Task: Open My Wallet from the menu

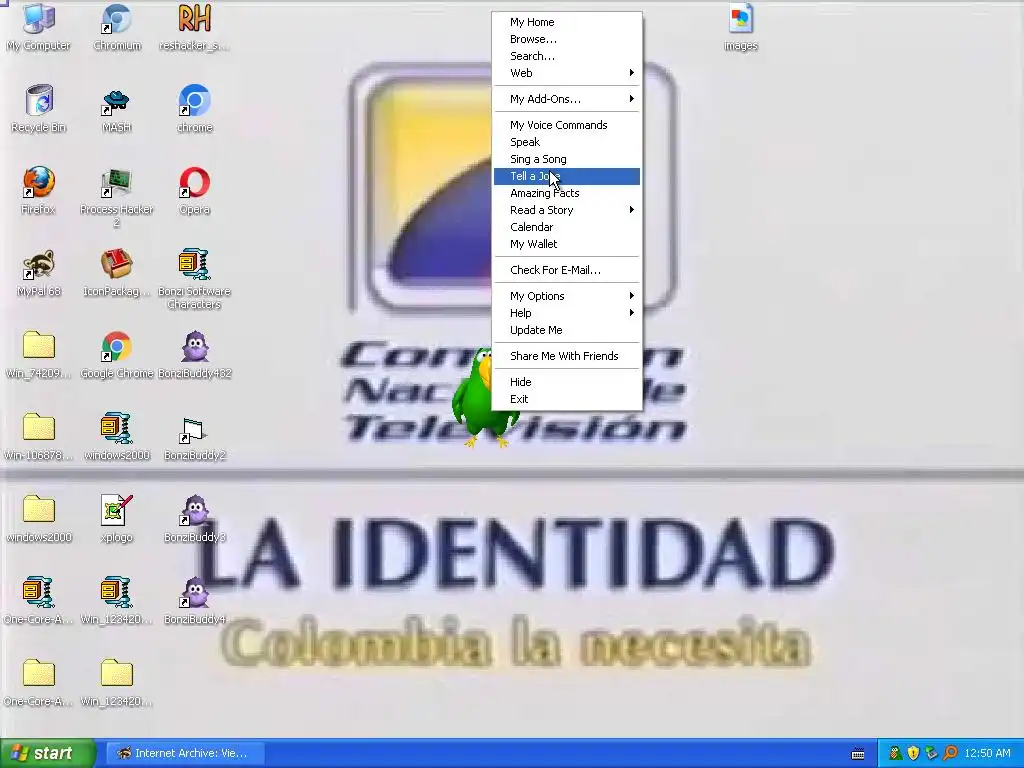Action: click(x=567, y=244)
